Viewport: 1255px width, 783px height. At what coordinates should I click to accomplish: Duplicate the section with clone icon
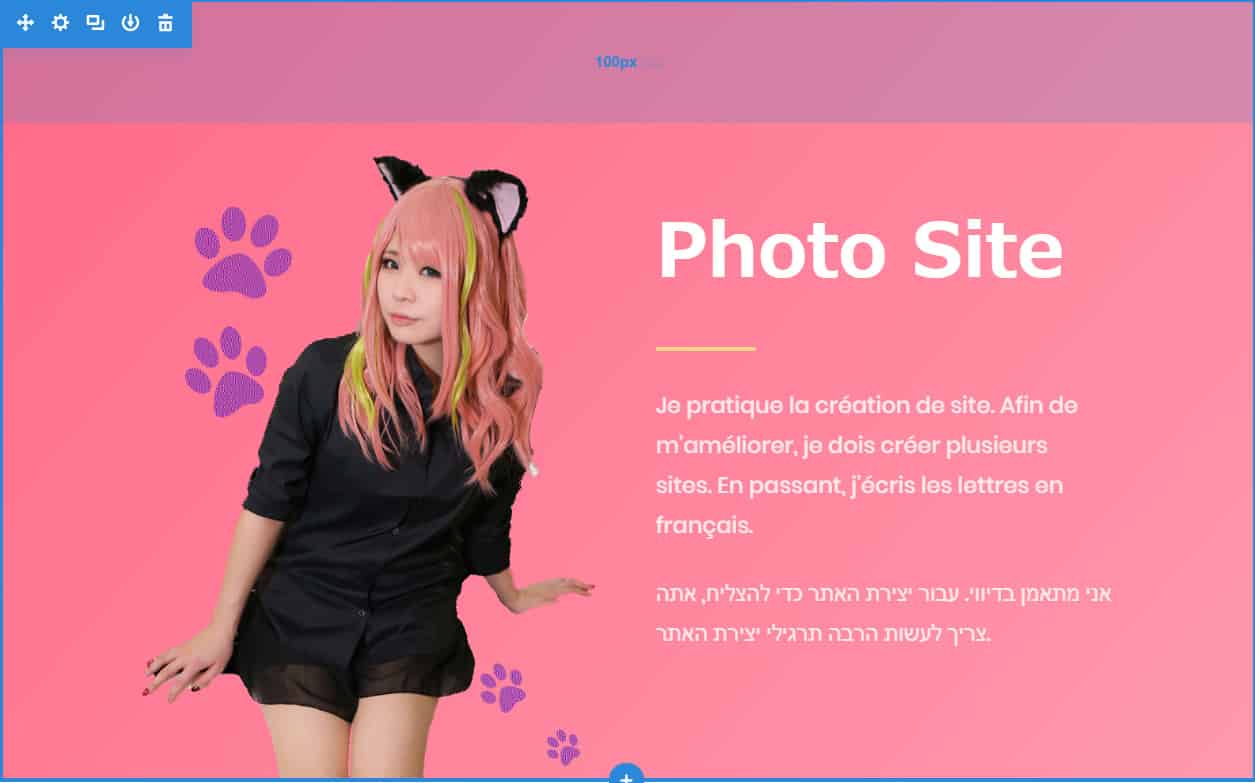95,23
